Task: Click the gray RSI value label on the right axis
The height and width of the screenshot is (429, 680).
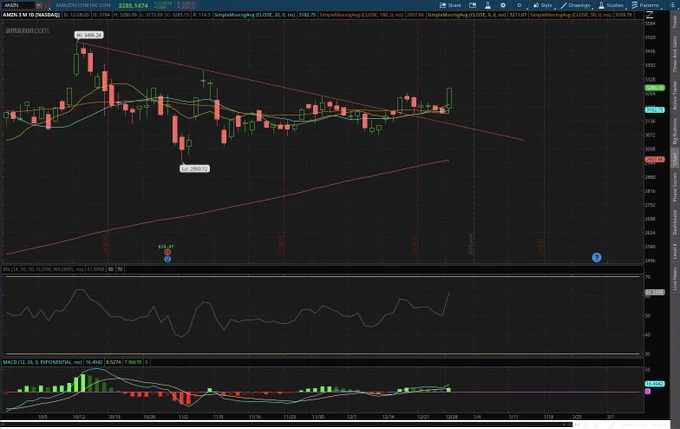Action: pyautogui.click(x=654, y=292)
